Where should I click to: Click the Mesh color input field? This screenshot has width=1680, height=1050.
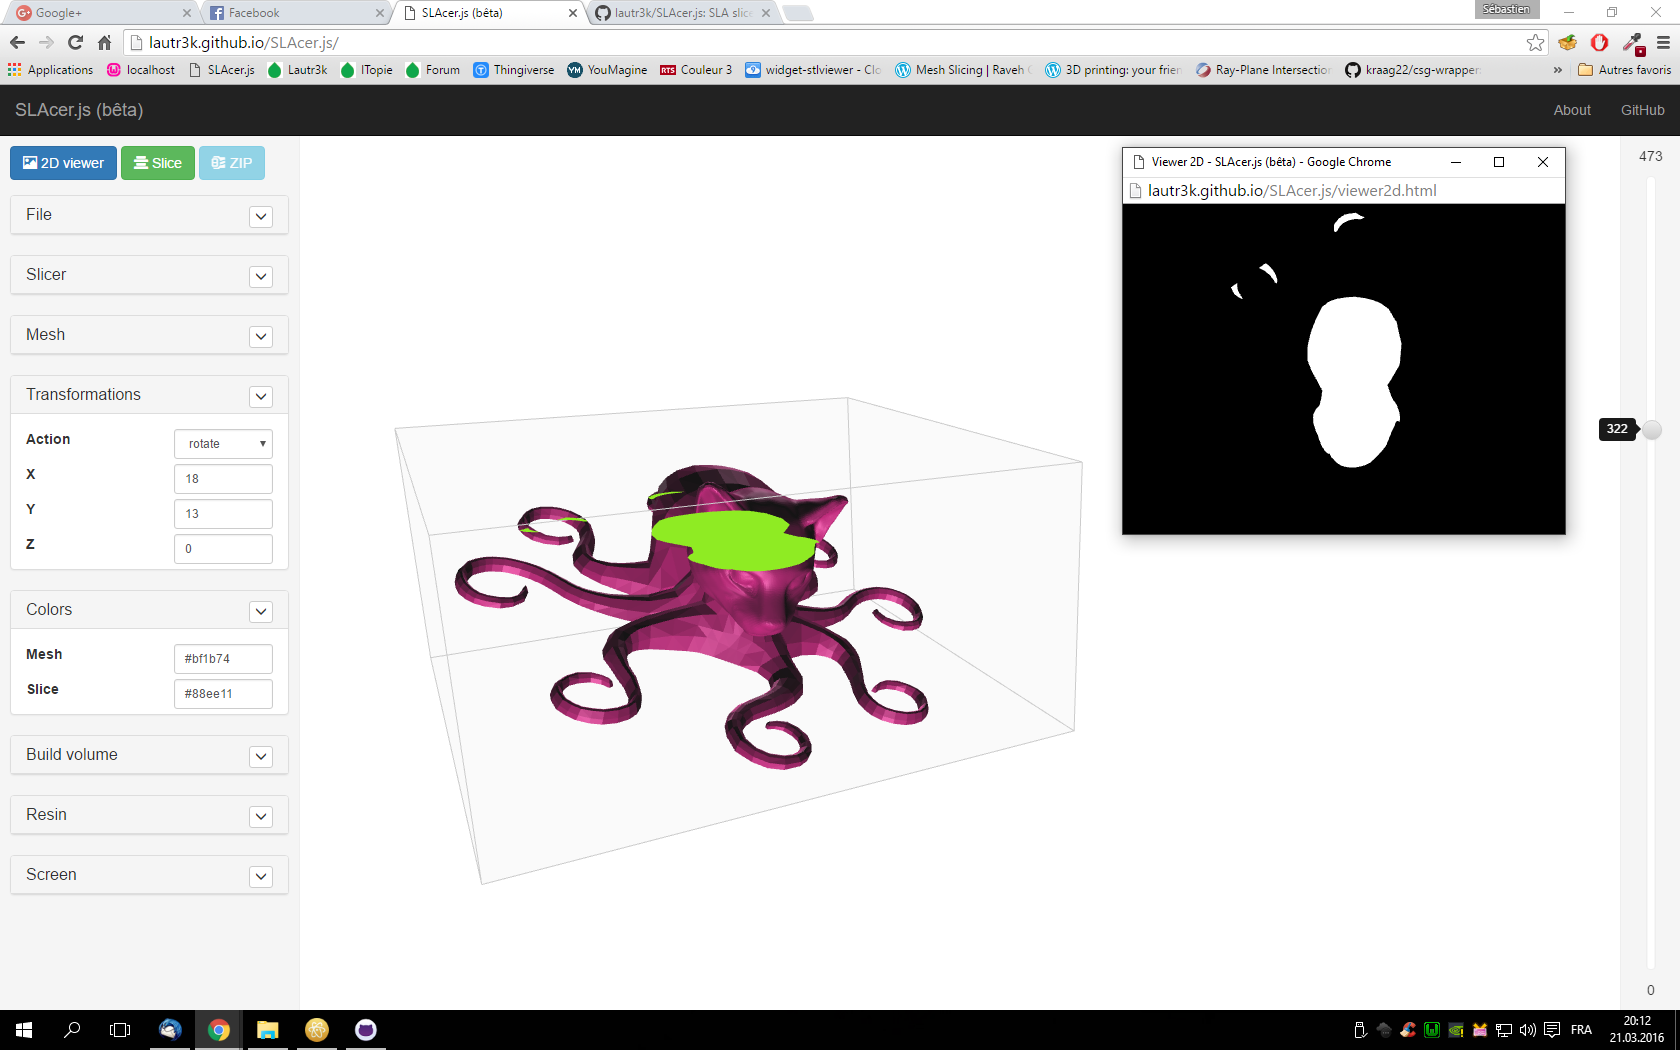(x=223, y=659)
